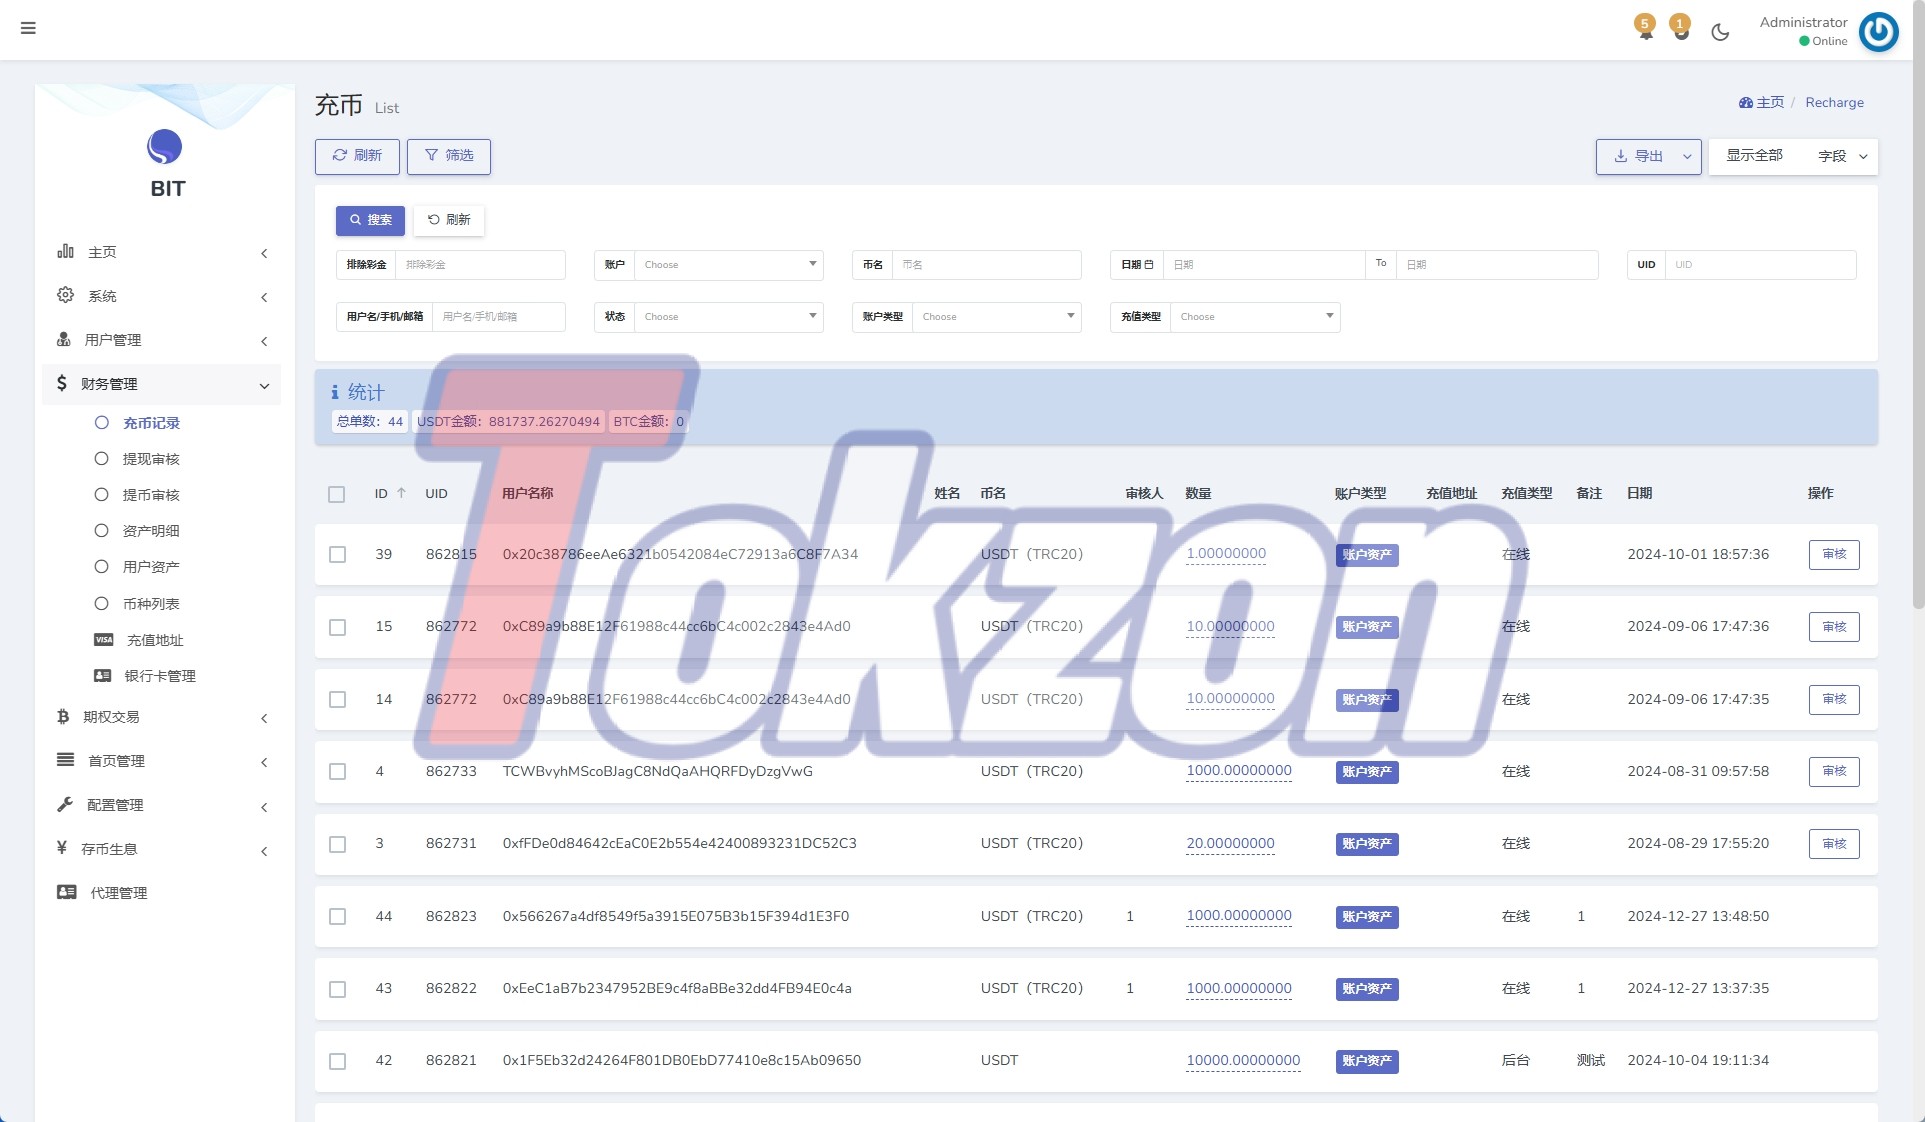Select checkbox for row ID 44

(x=337, y=916)
